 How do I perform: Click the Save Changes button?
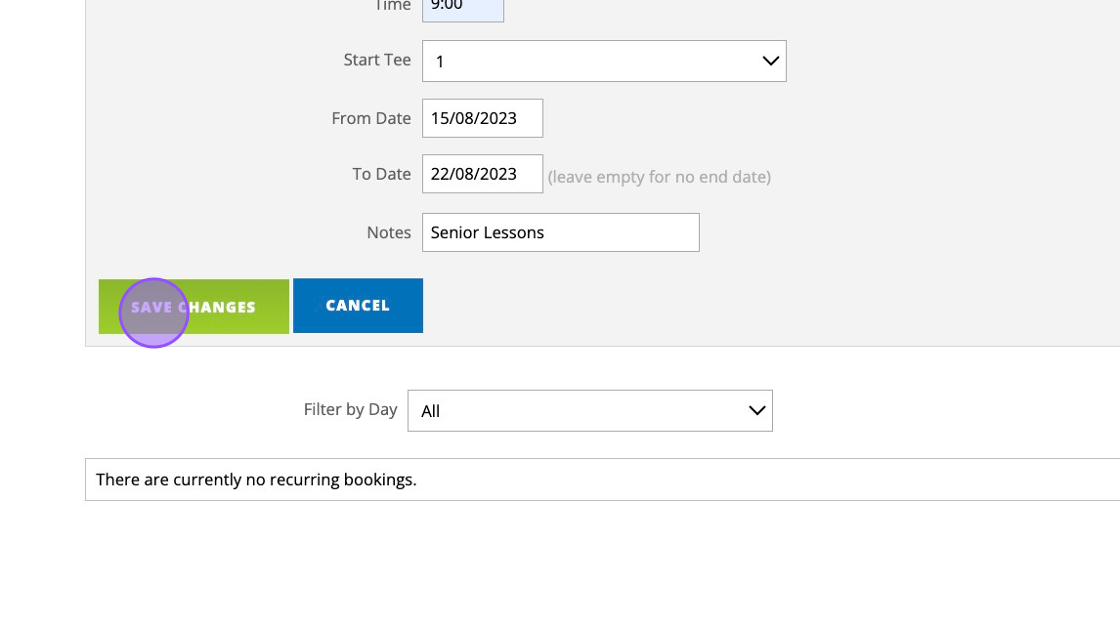pyautogui.click(x=194, y=306)
